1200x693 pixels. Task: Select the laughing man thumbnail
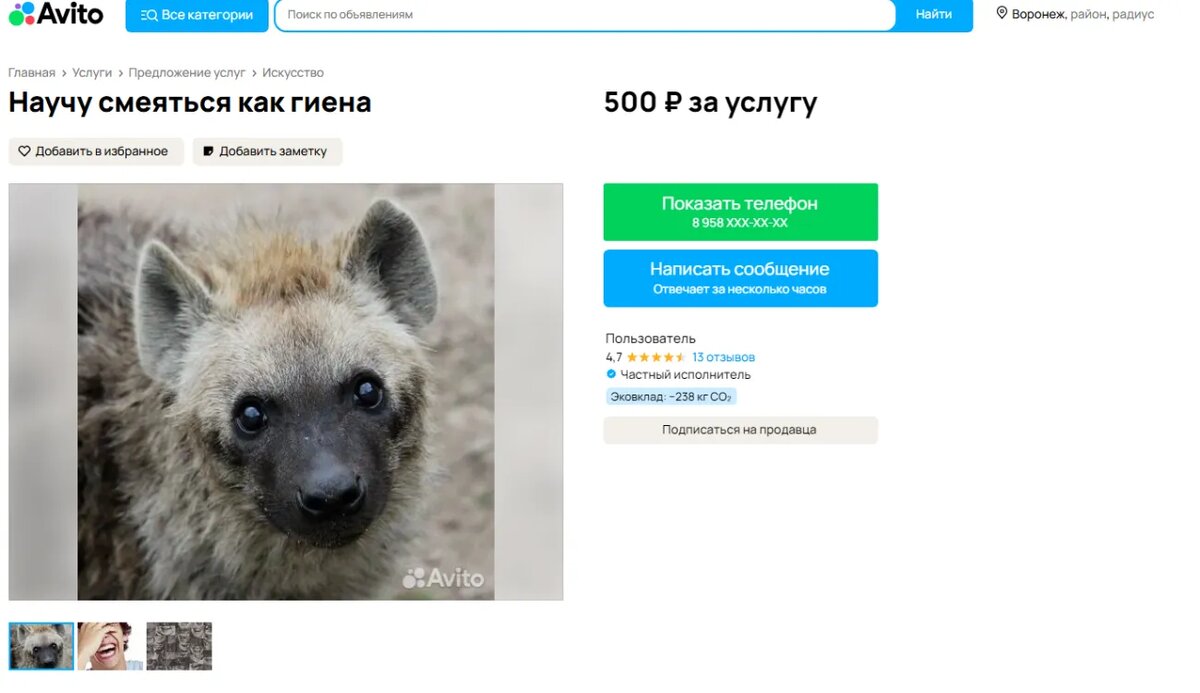pyautogui.click(x=110, y=646)
